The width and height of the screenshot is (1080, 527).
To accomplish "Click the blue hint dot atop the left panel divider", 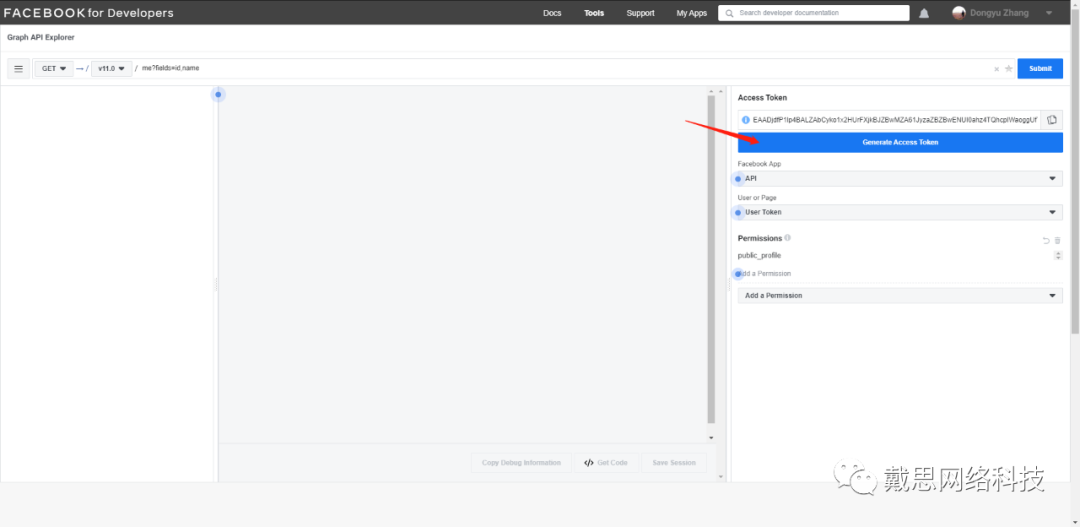I will coord(218,94).
